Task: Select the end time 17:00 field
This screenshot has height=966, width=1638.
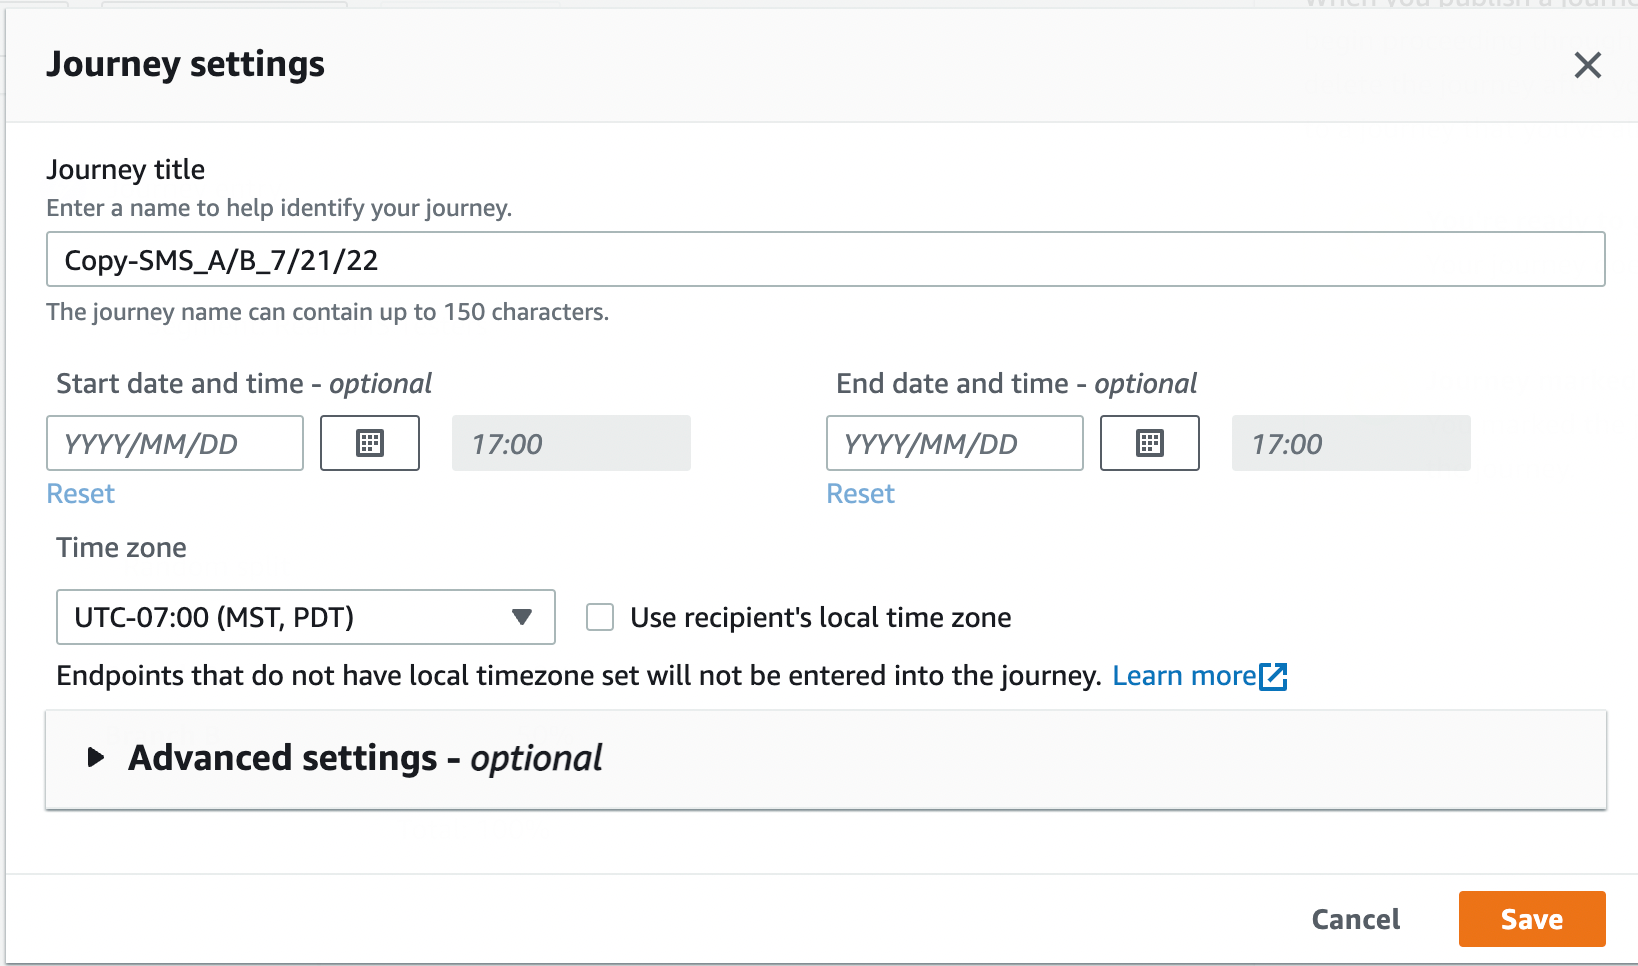Action: 1350,444
